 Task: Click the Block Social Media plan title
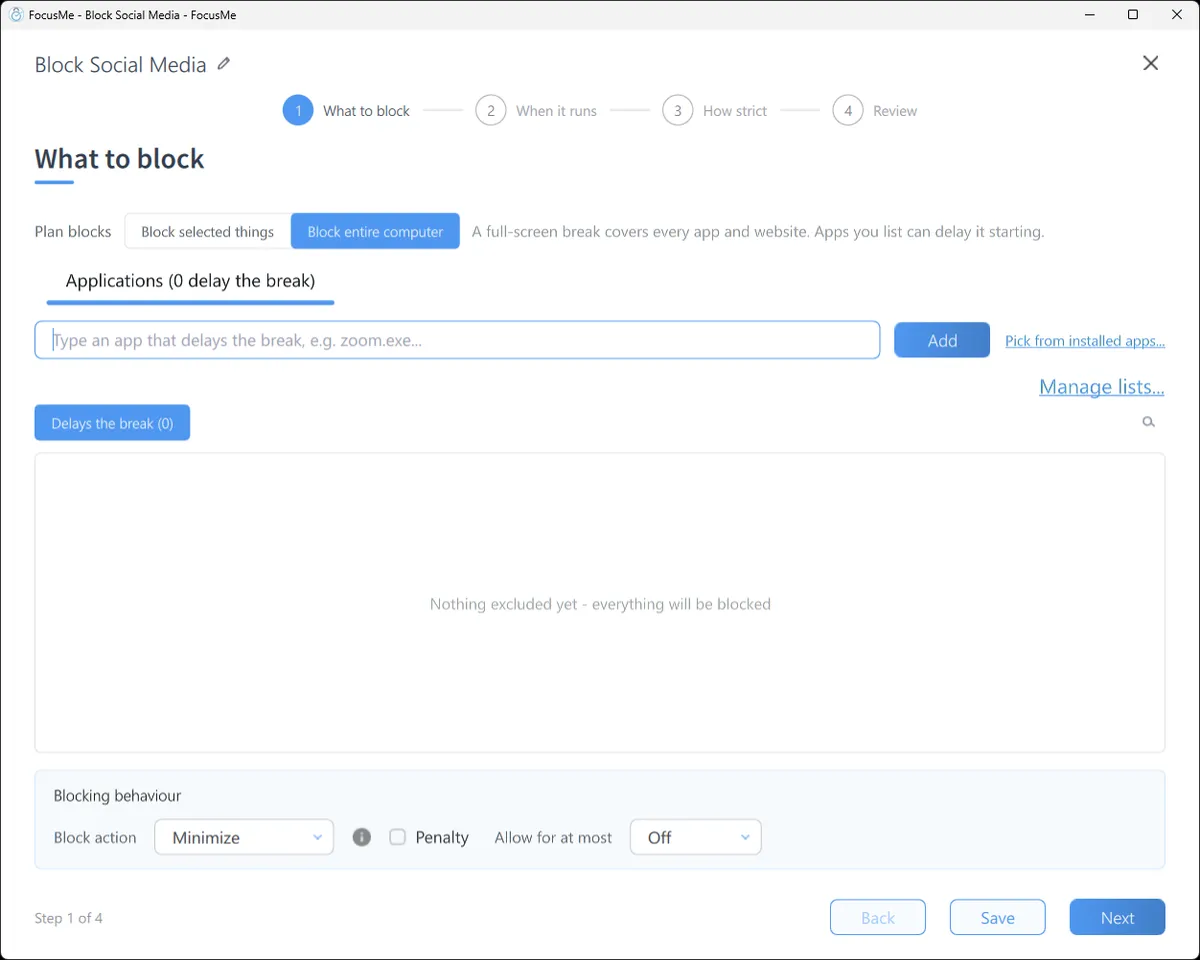tap(120, 65)
